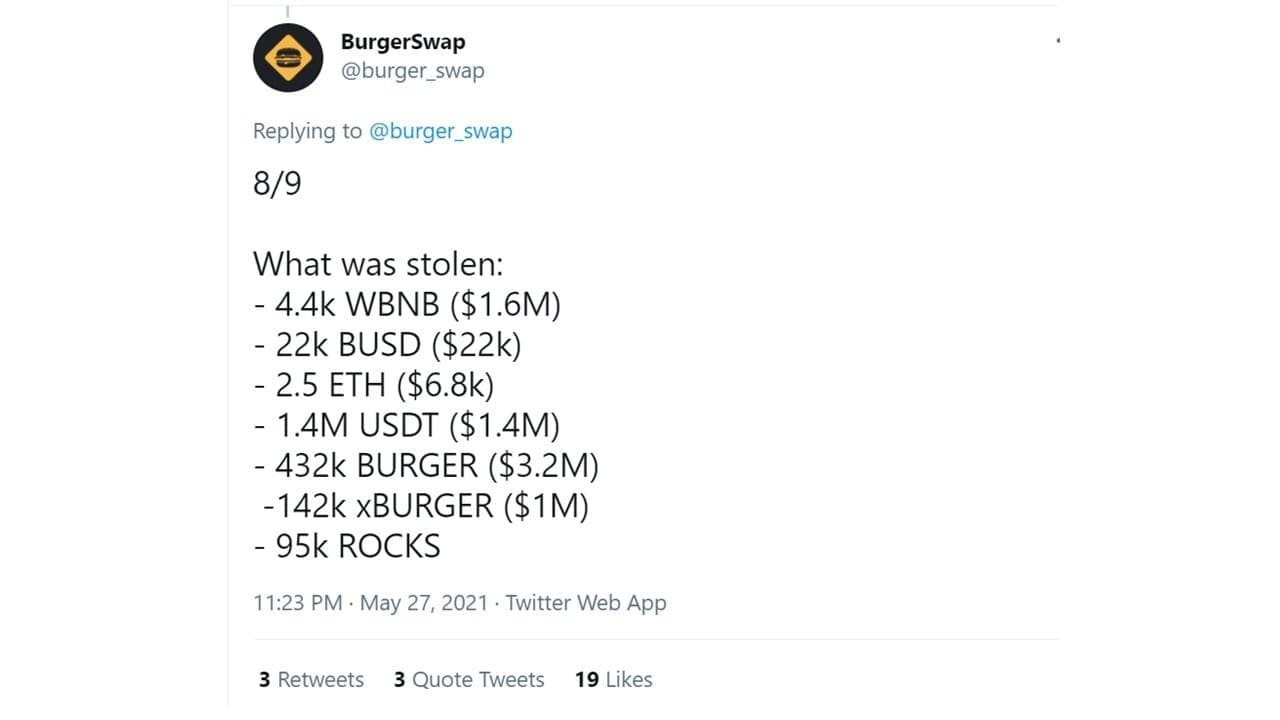Open the tweet options caret menu
Viewport: 1280px width, 720px height.
1057,40
